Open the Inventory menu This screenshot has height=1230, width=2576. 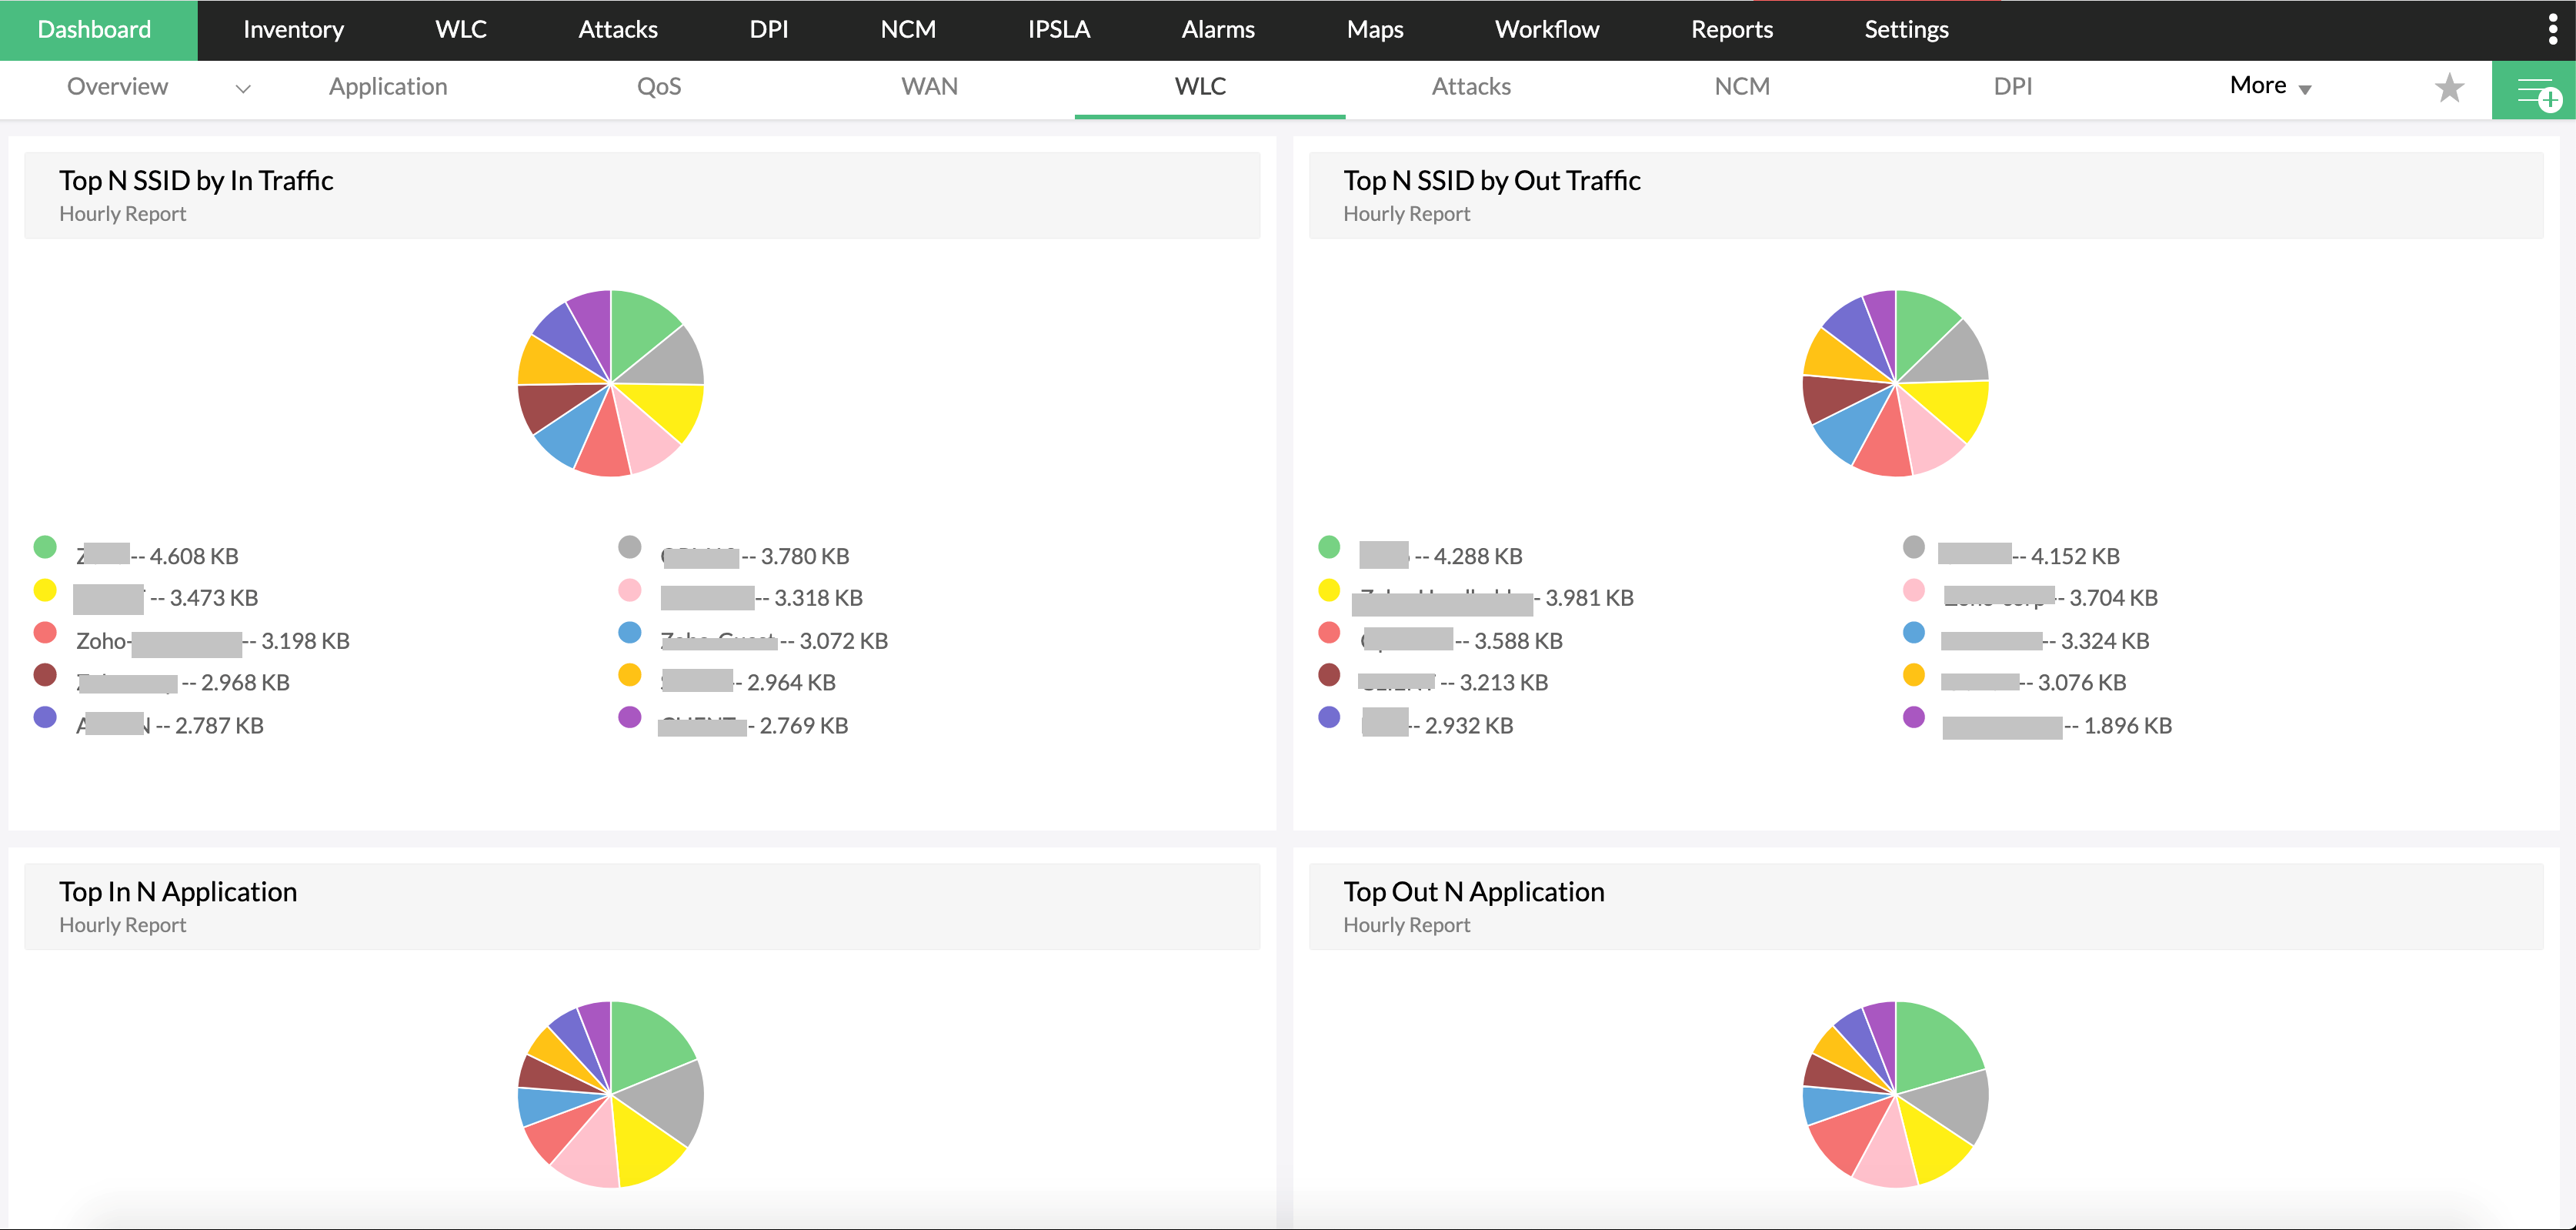[x=293, y=29]
